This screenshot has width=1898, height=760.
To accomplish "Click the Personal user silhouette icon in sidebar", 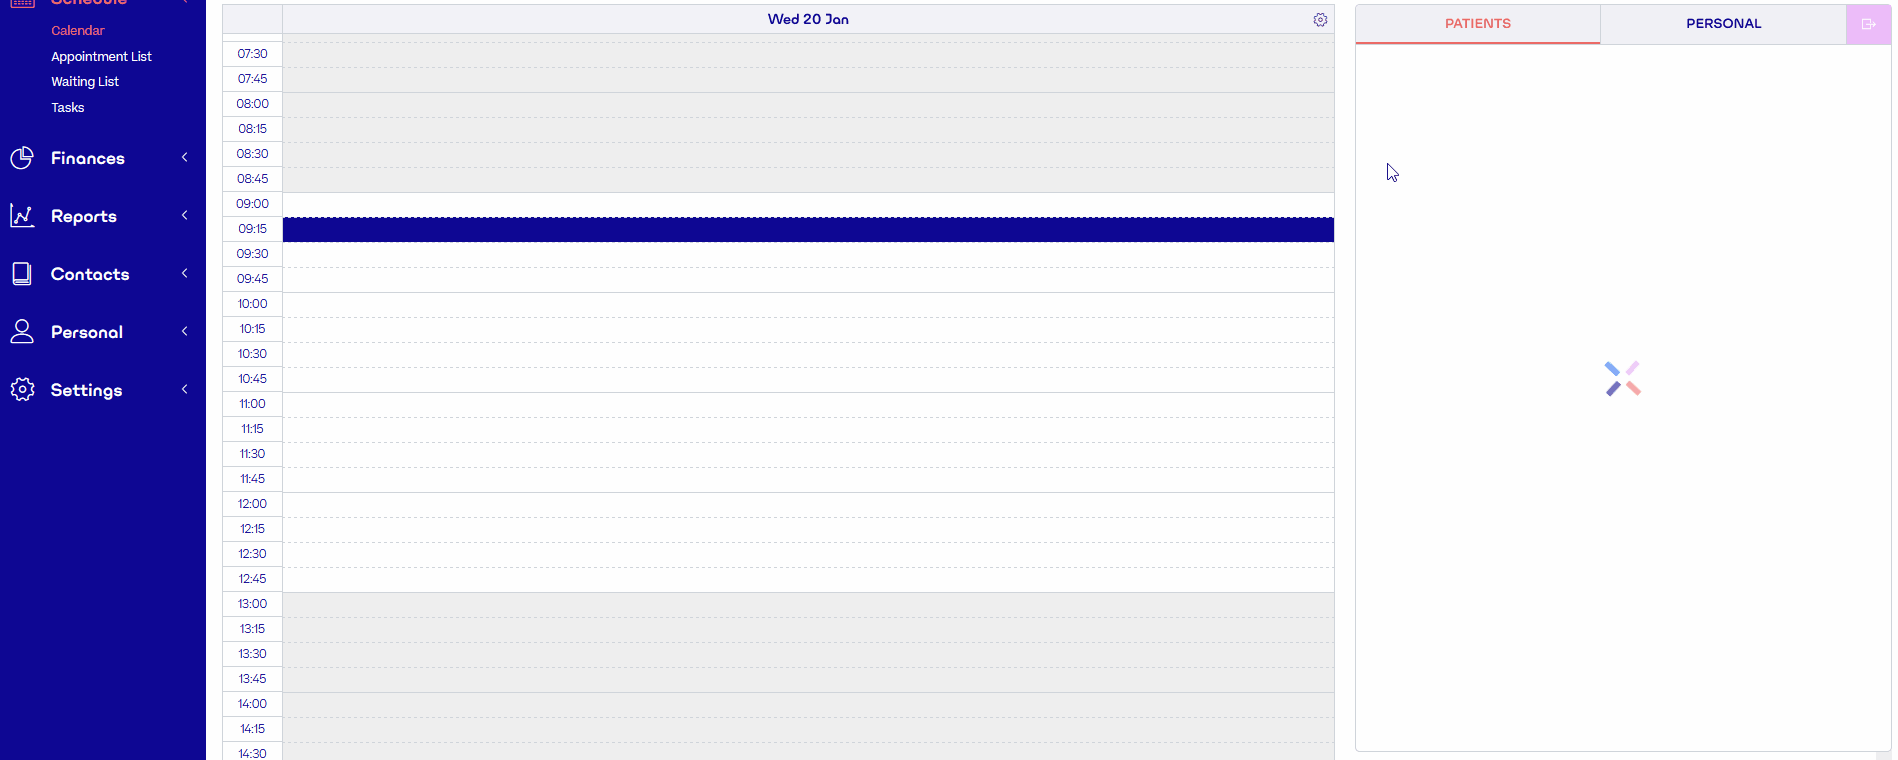I will click(22, 332).
